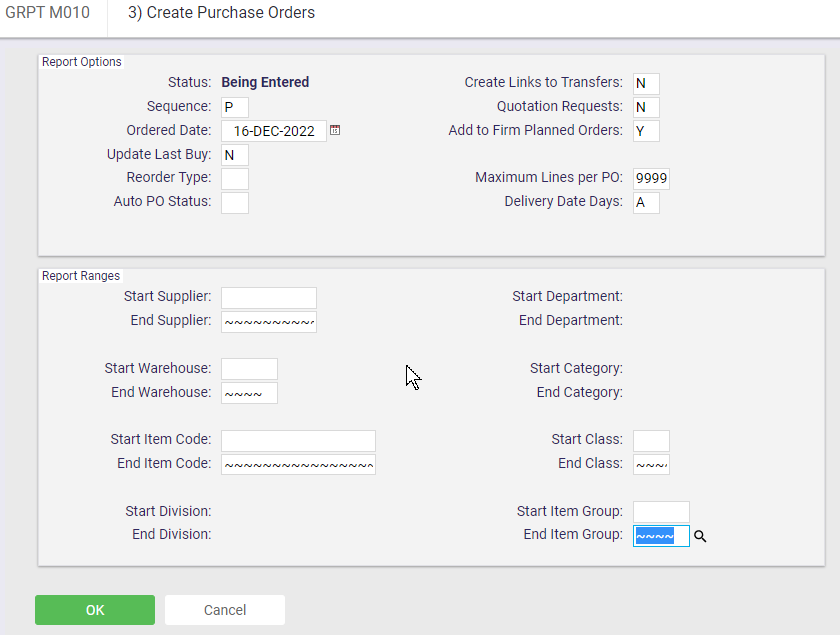Select the 'End Department:' label
This screenshot has width=840, height=635.
pyautogui.click(x=571, y=320)
